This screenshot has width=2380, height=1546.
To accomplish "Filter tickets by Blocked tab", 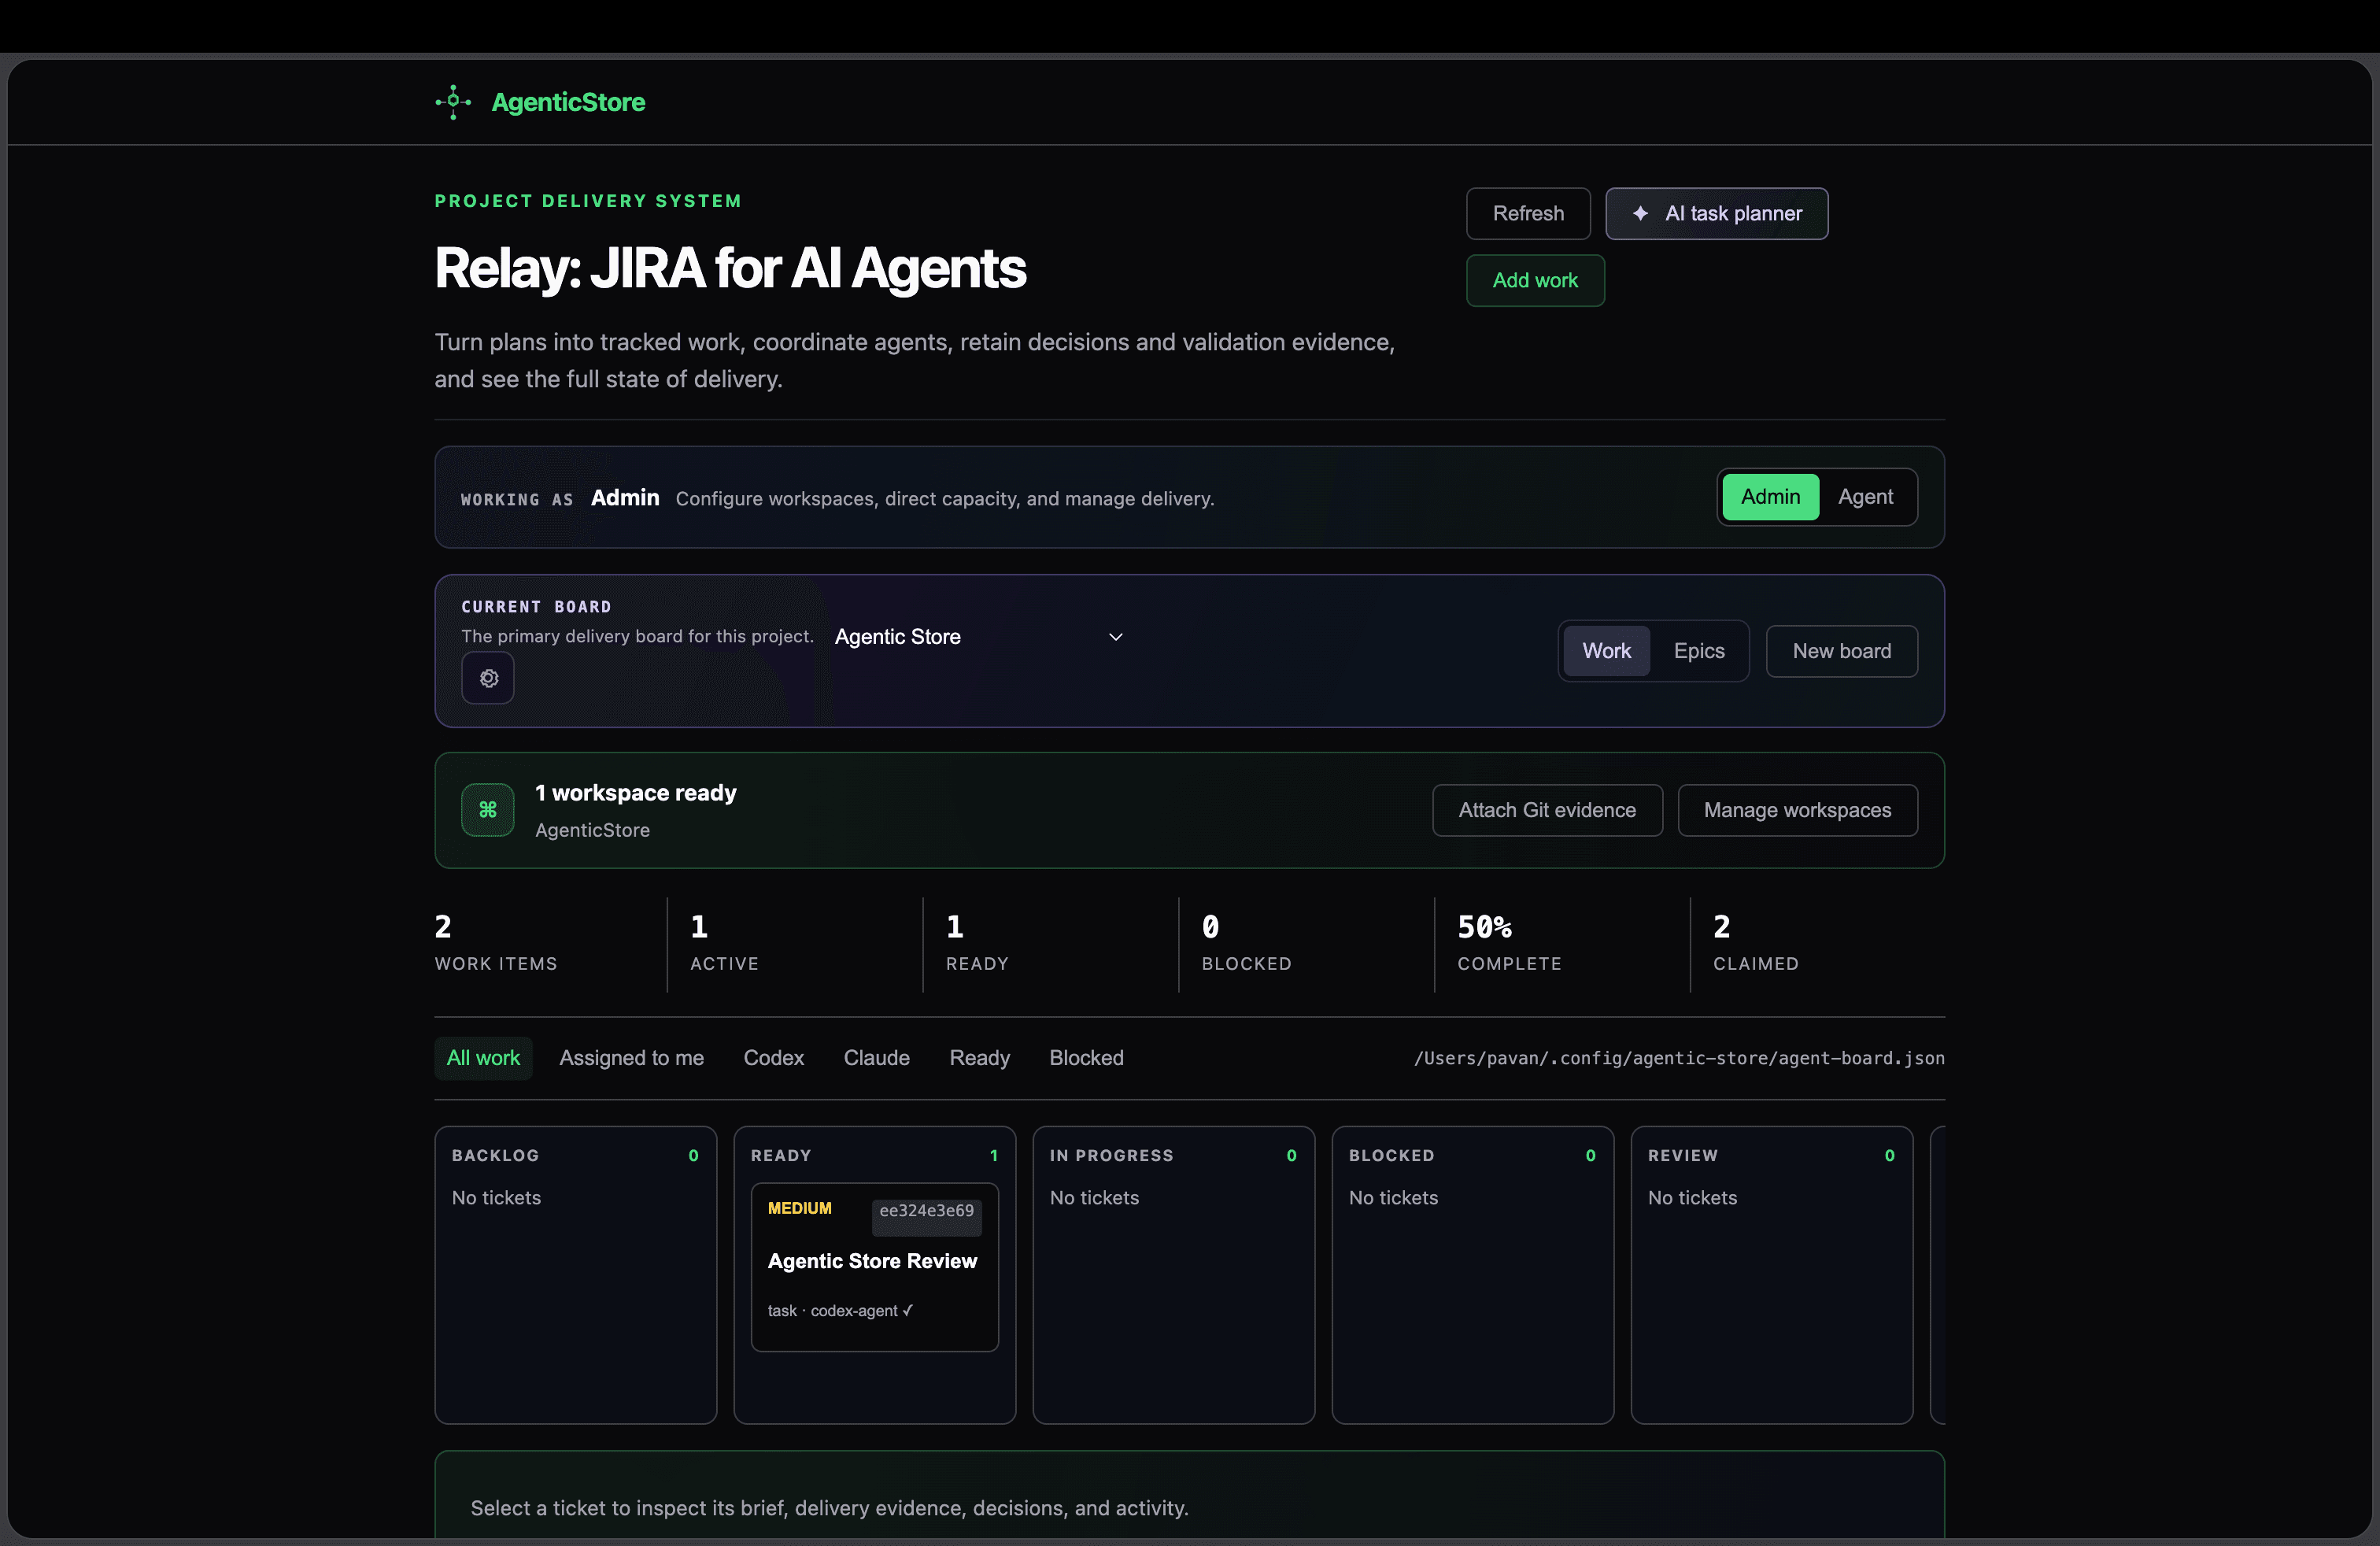I will tap(1086, 1058).
